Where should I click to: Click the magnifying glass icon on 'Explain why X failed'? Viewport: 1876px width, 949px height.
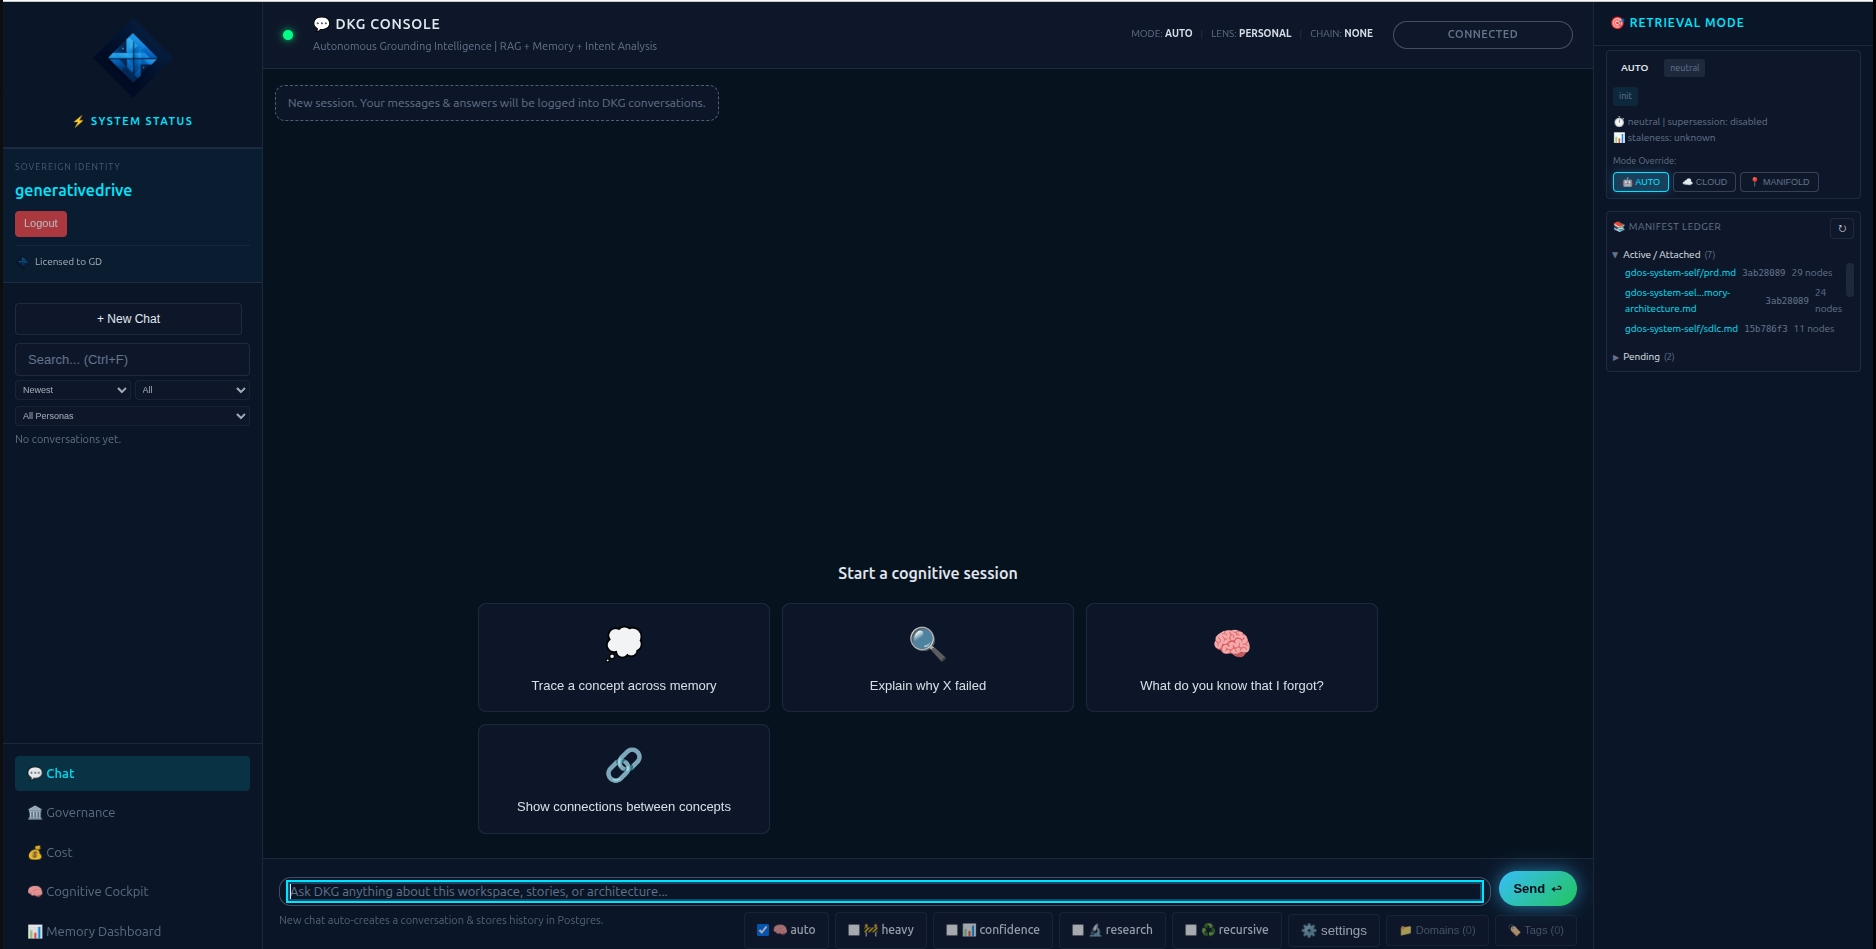[926, 643]
